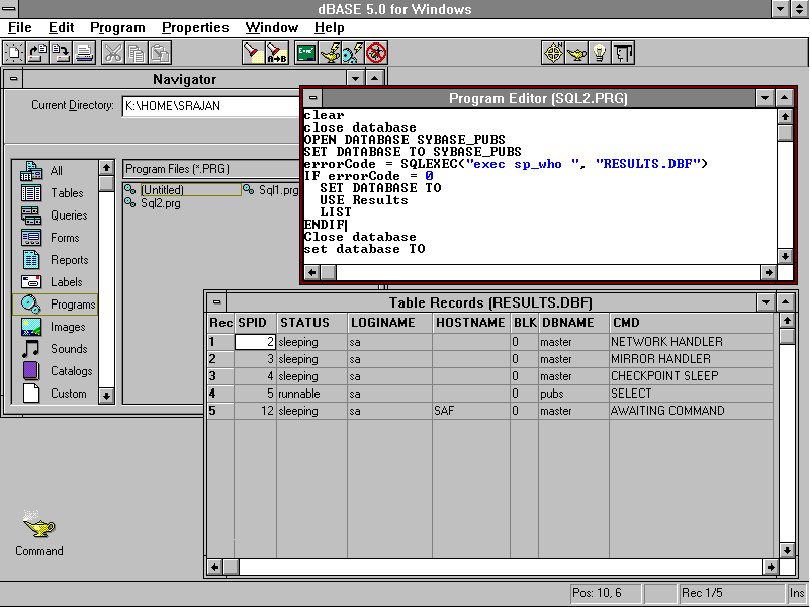Click the CMD column header
810x607 pixels.
691,322
